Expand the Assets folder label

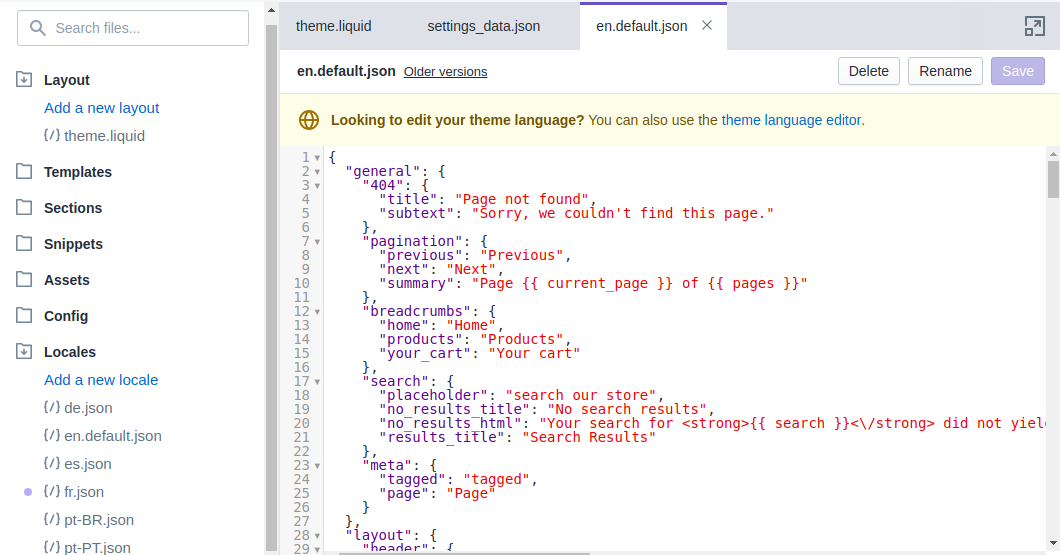pos(66,280)
